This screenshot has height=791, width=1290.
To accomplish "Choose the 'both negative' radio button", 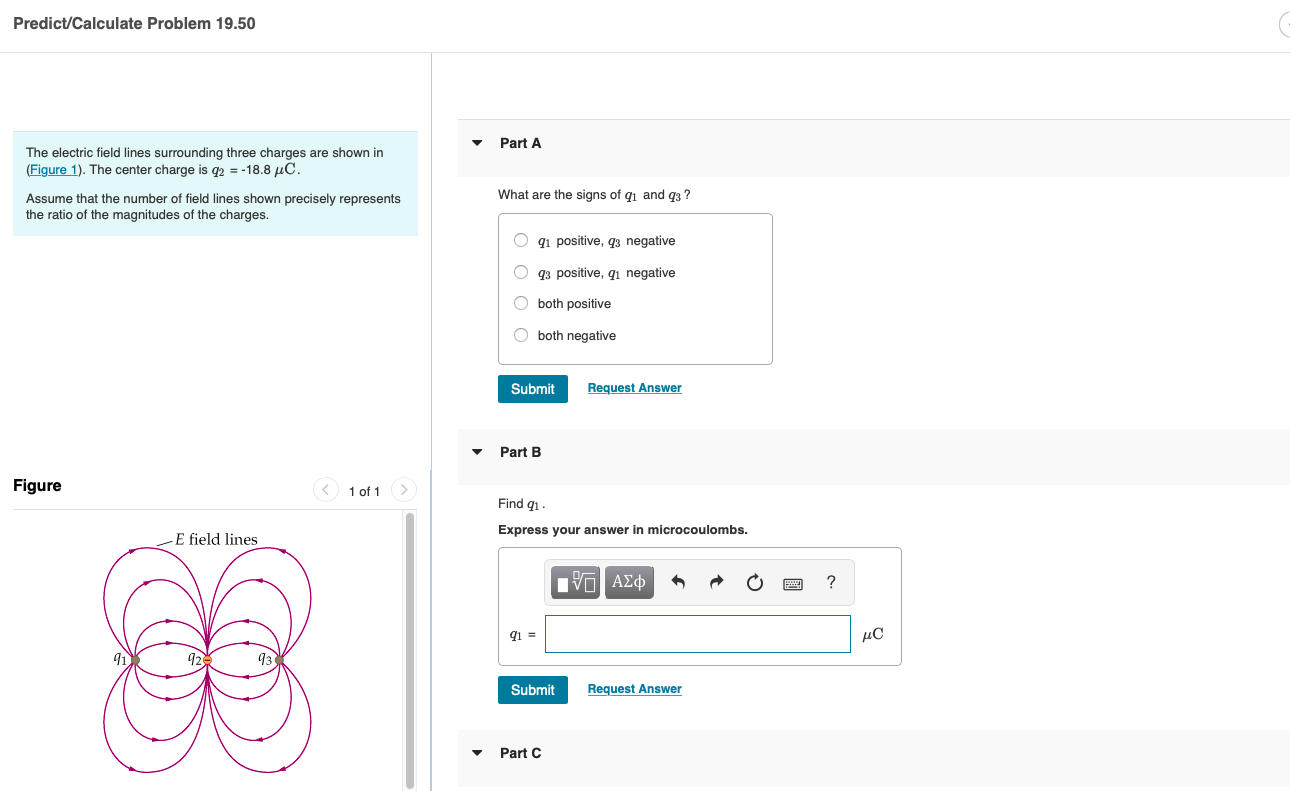I will (521, 335).
